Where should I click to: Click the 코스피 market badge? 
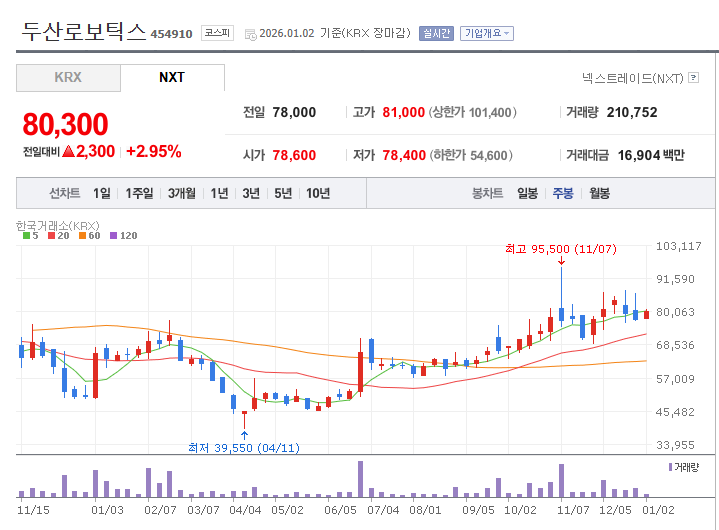(x=217, y=33)
